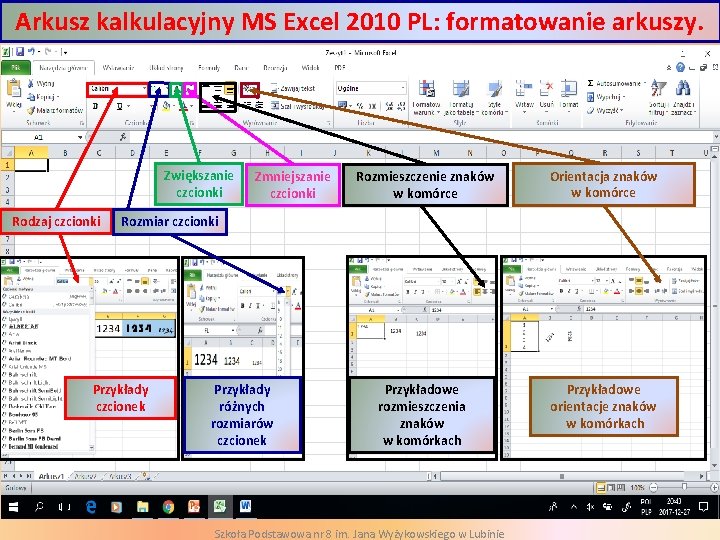Image resolution: width=720 pixels, height=540 pixels.
Task: Switch to the Widok ribbon tab
Action: click(310, 68)
